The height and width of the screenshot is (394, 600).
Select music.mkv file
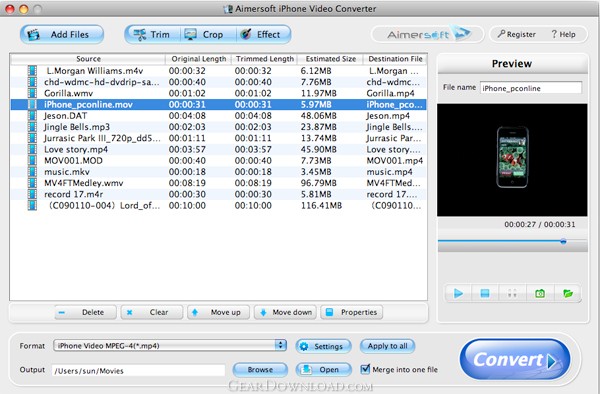tap(218, 172)
